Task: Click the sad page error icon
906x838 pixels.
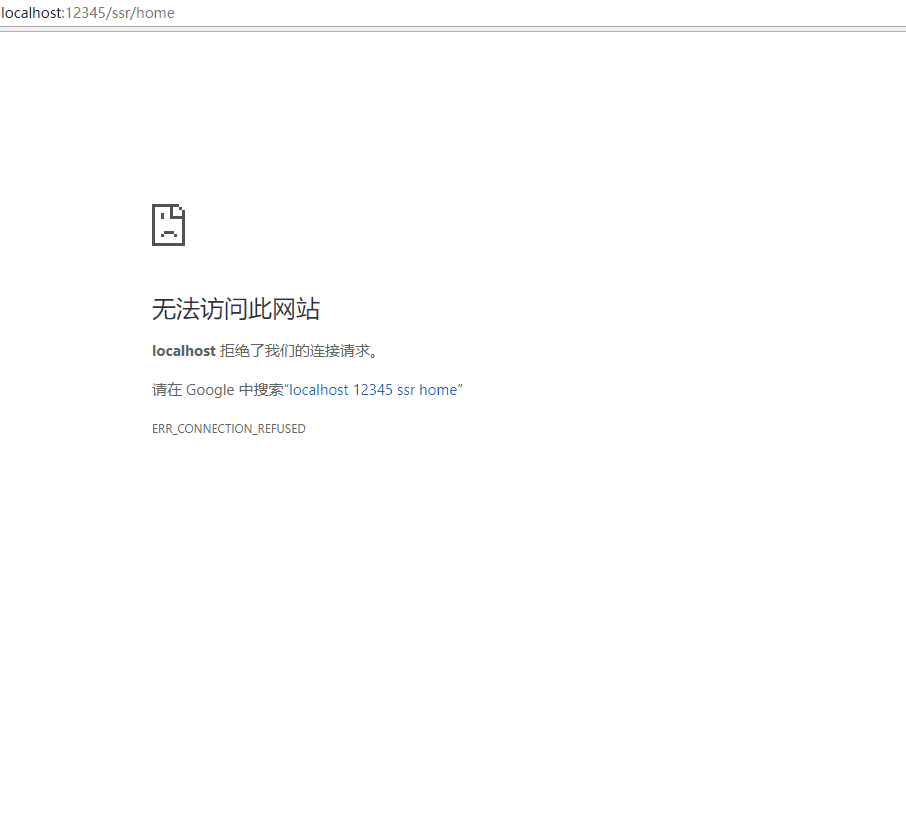Action: (168, 225)
